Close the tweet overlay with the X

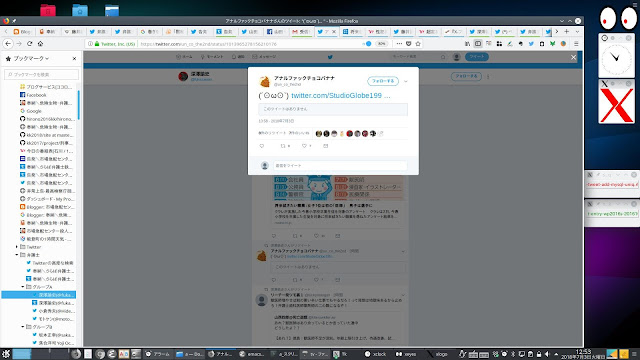click(x=573, y=57)
